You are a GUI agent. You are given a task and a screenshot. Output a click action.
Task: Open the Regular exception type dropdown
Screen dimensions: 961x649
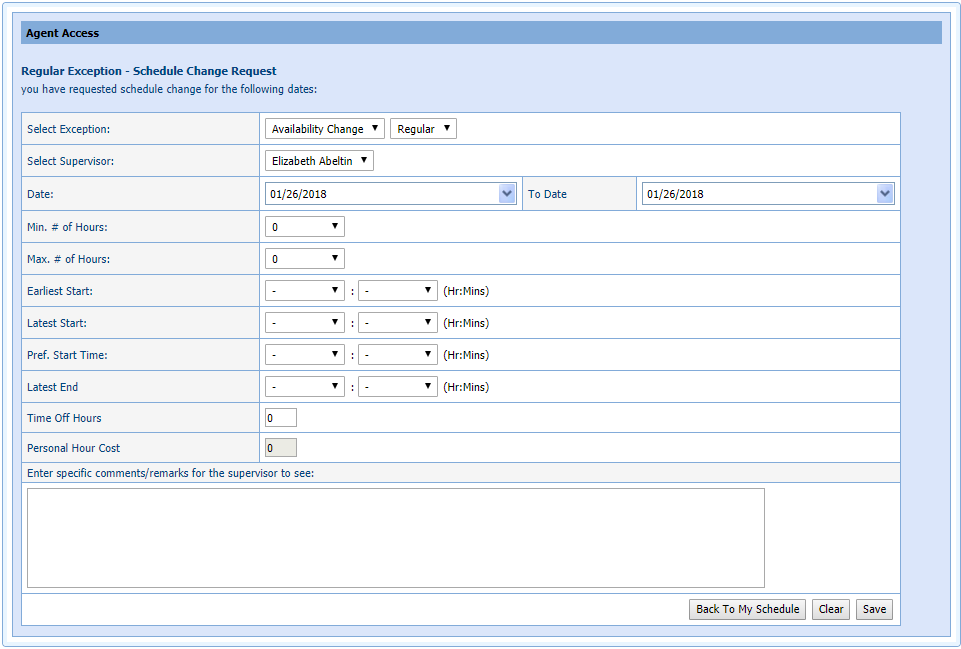pyautogui.click(x=423, y=129)
